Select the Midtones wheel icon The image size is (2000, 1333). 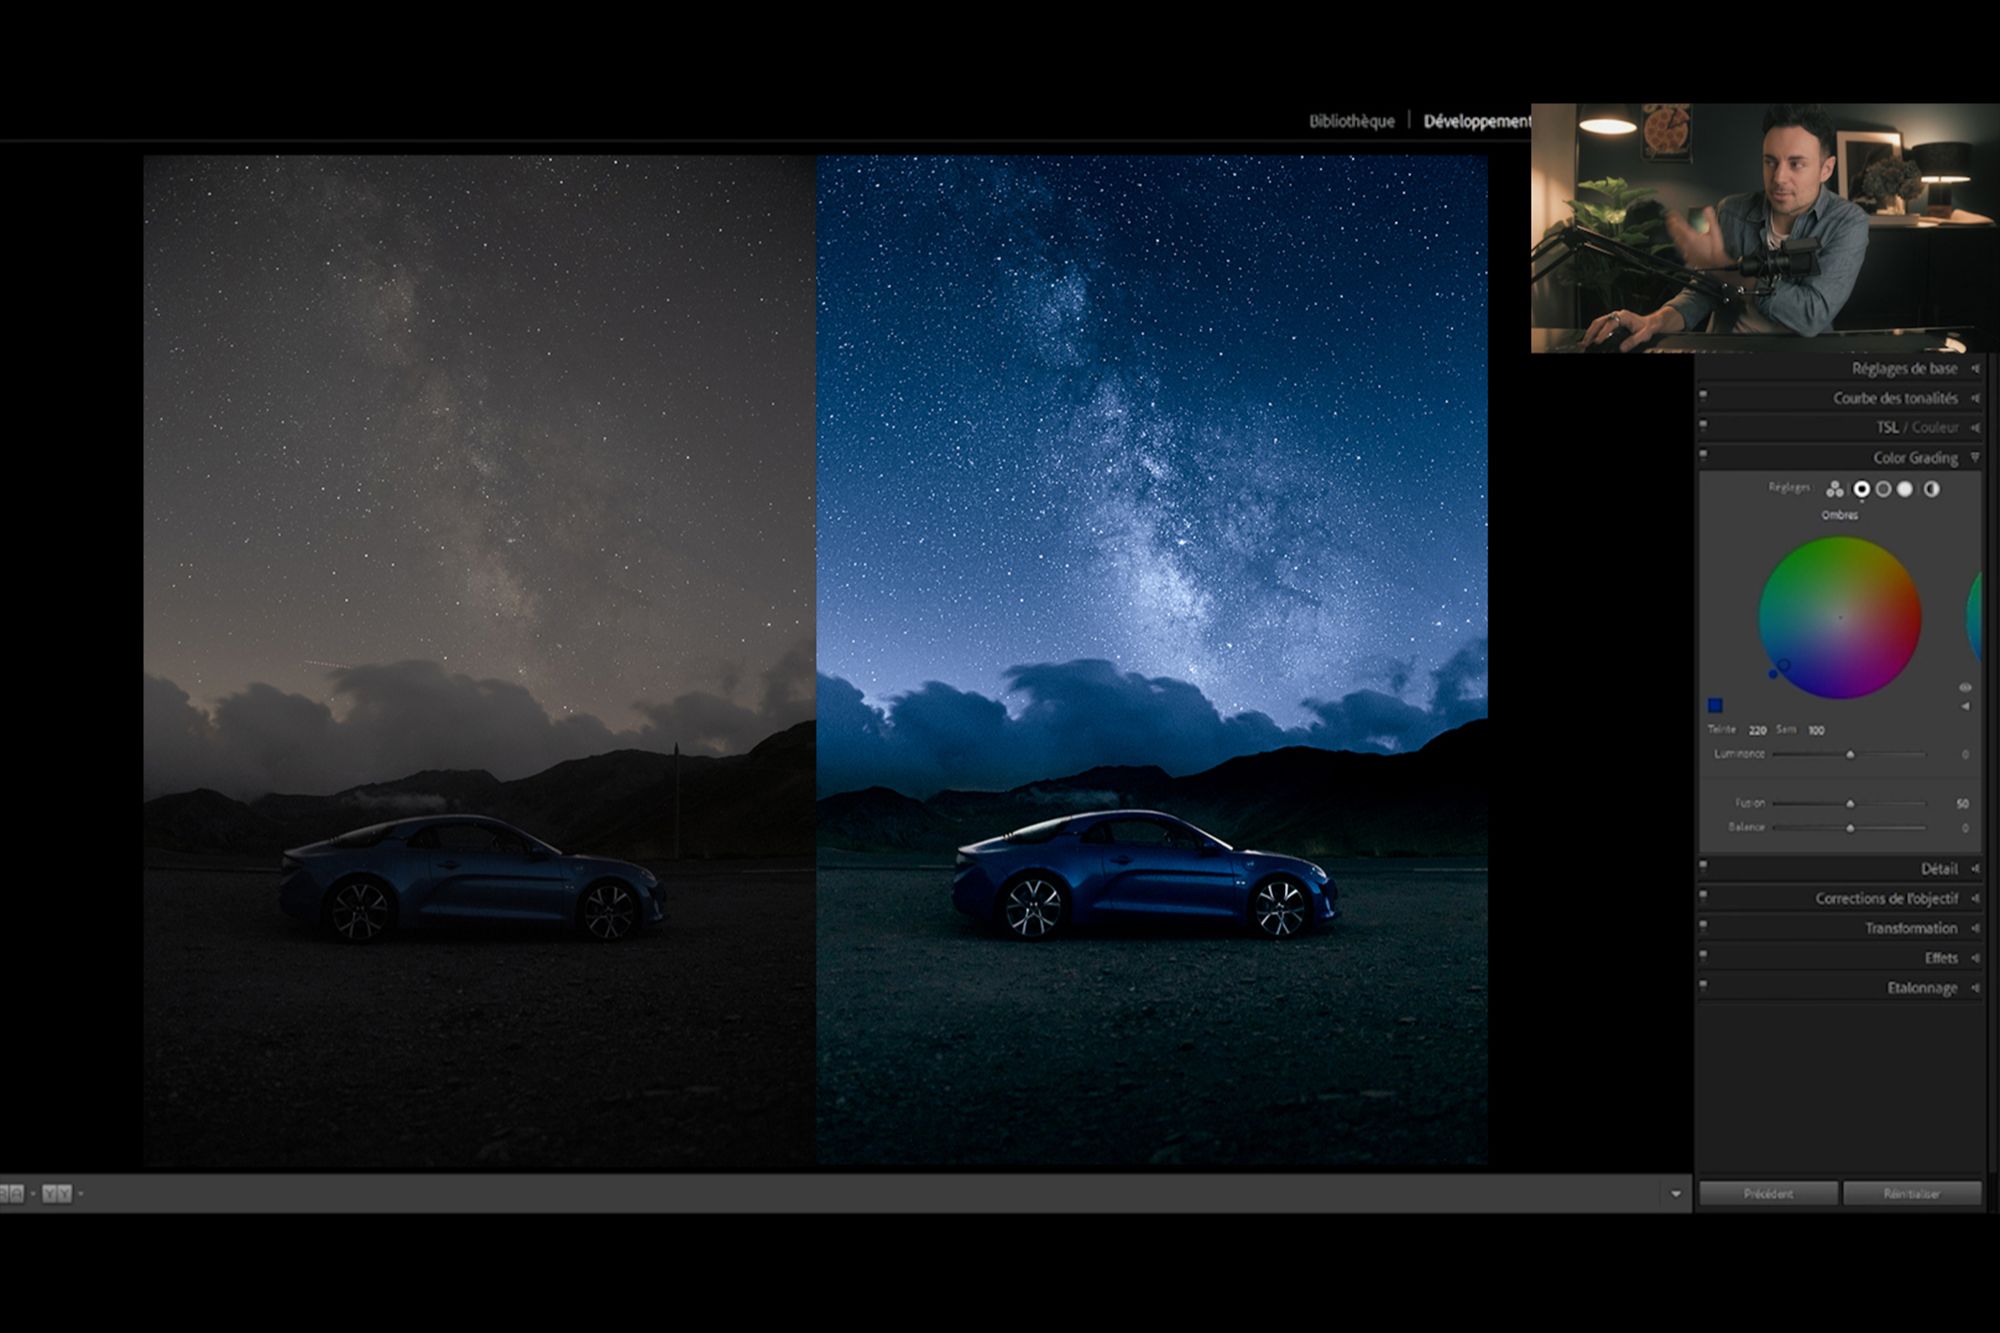coord(1883,489)
